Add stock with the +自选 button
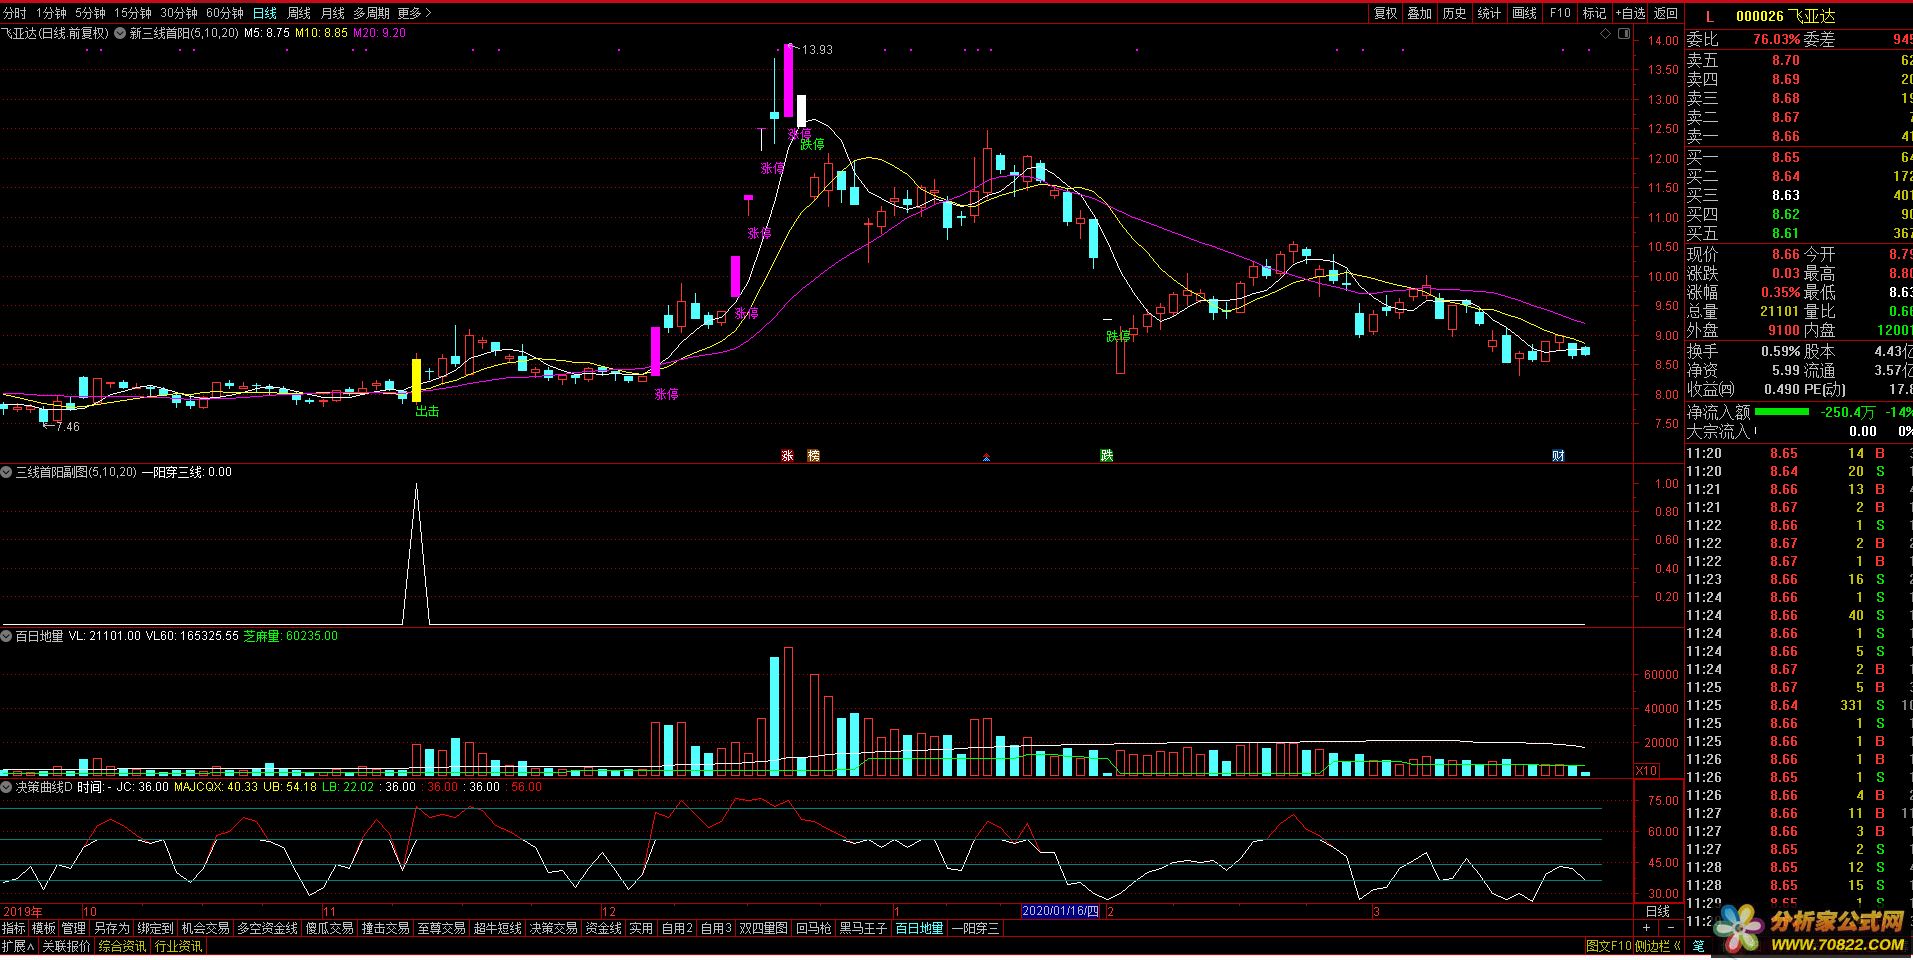 coord(1629,13)
